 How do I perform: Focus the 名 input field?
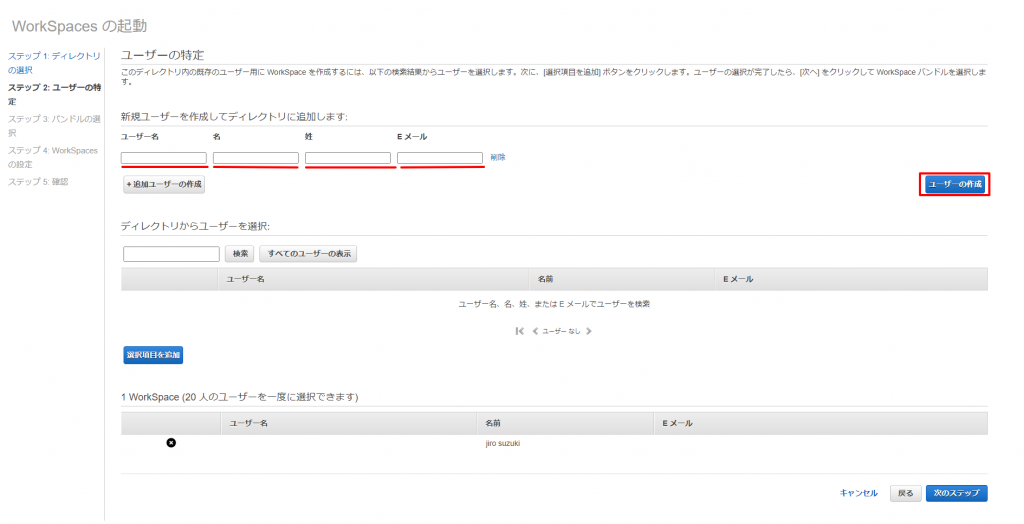(256, 158)
